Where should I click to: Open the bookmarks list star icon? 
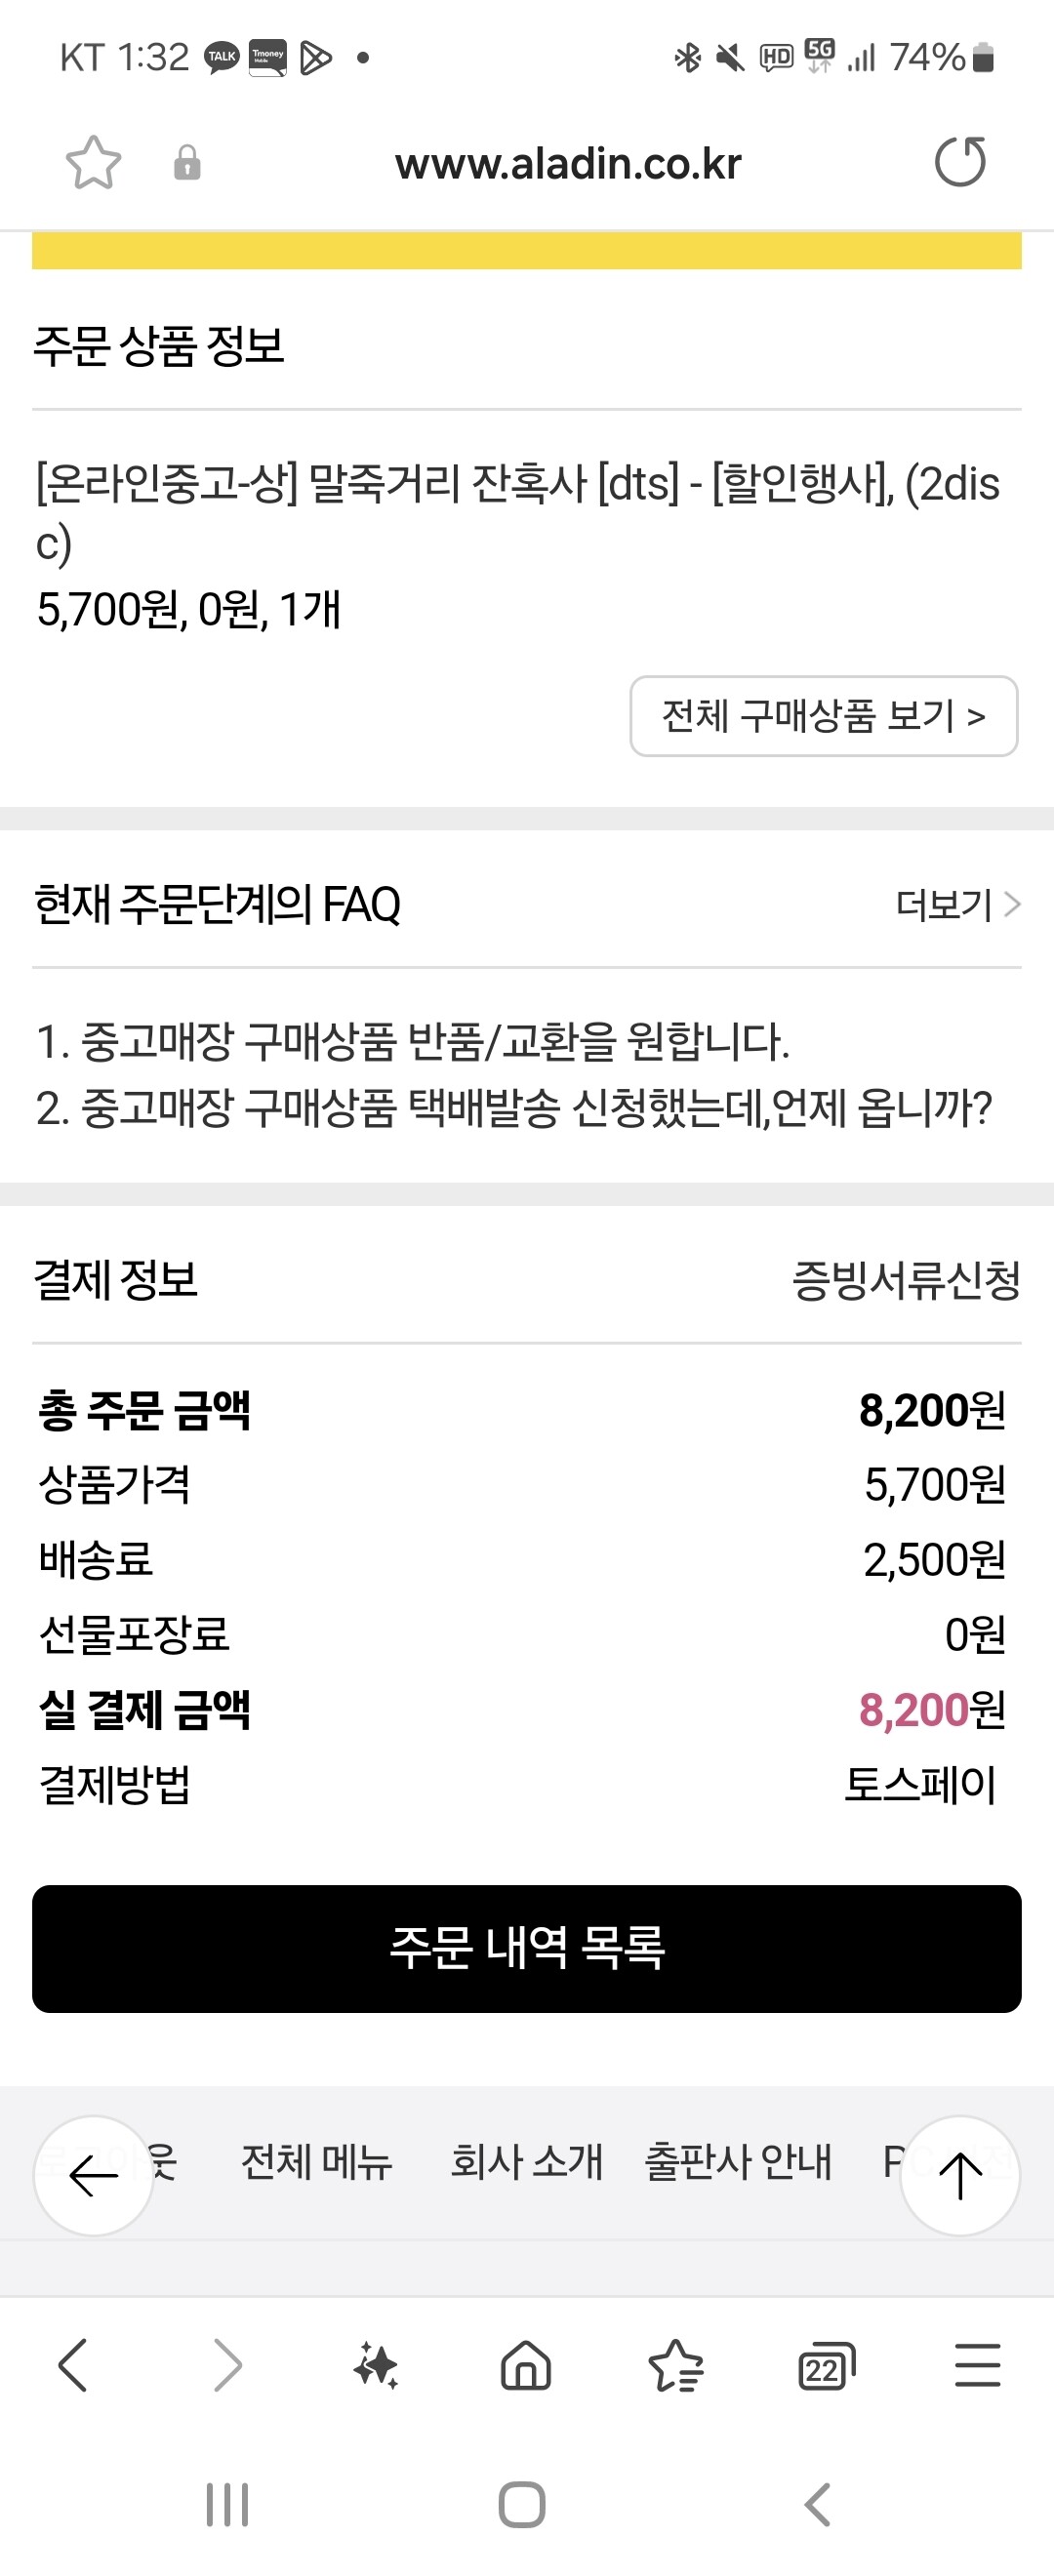[676, 2365]
